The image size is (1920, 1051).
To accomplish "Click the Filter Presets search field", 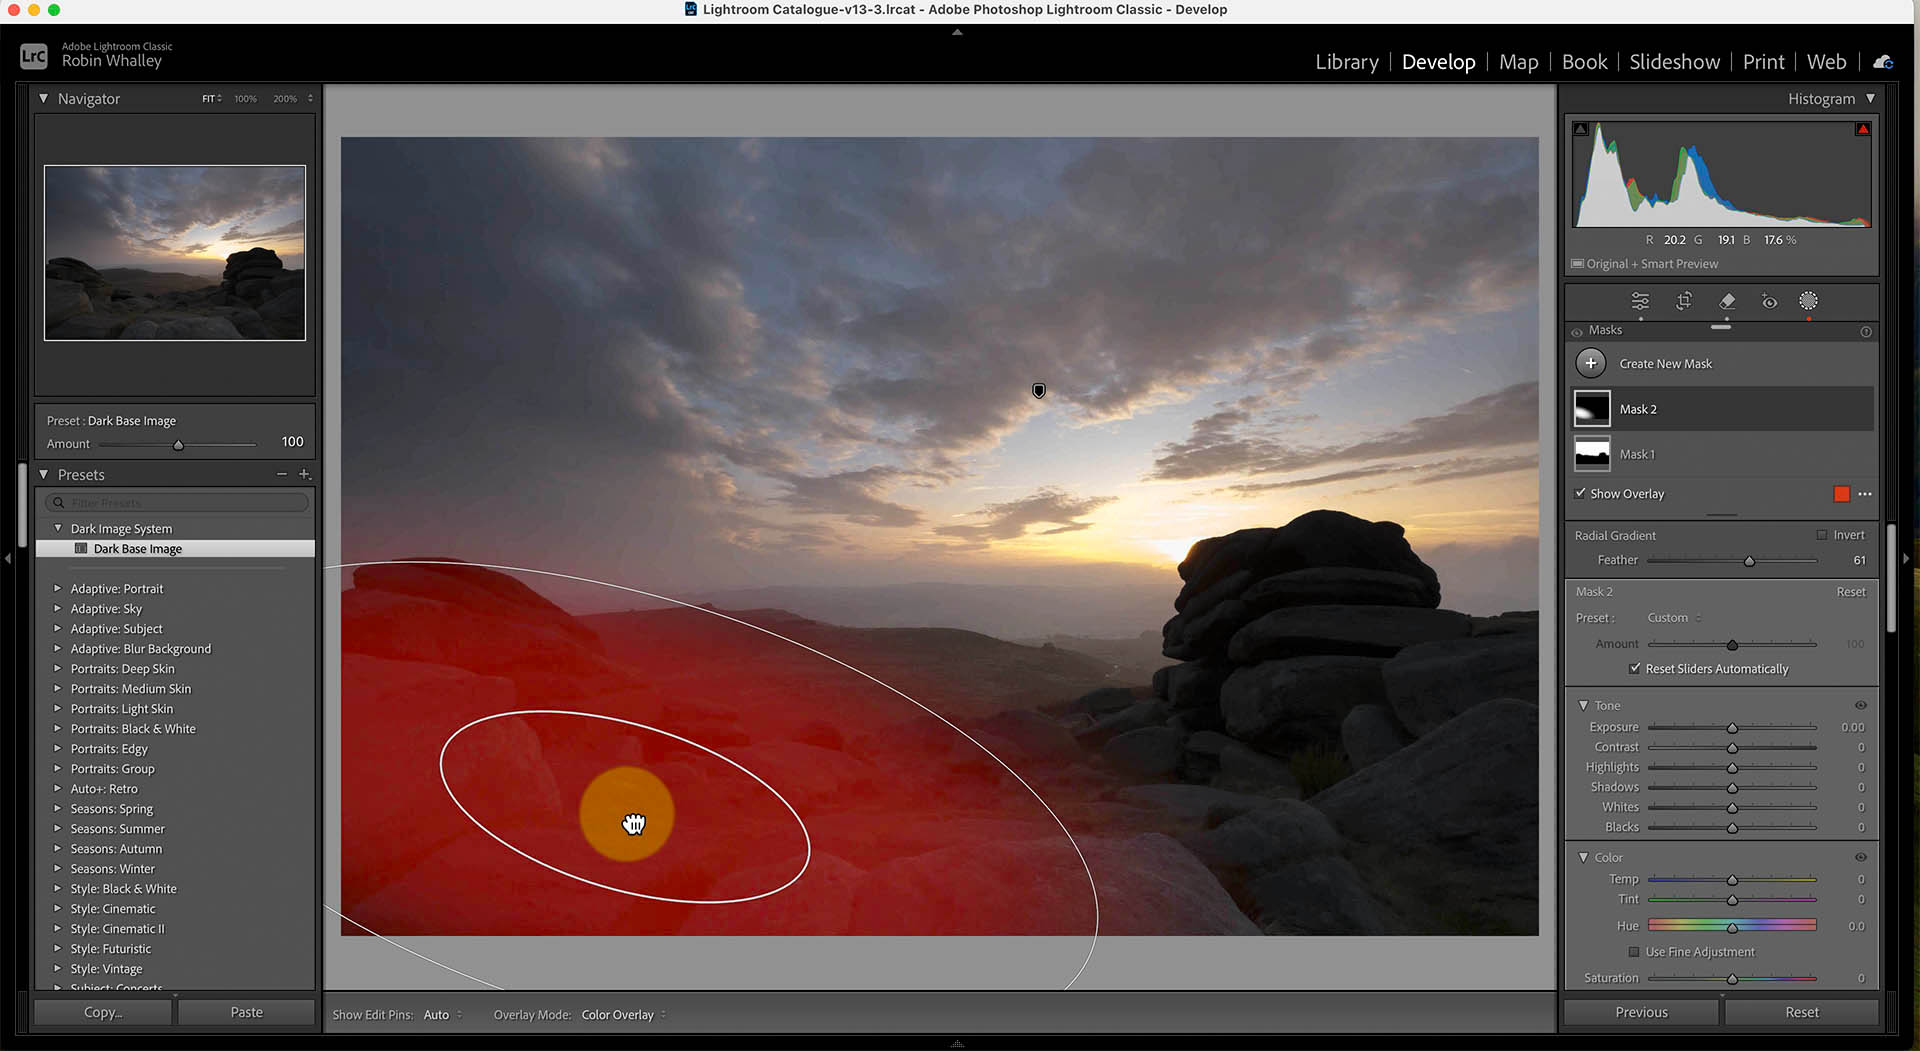I will [176, 502].
